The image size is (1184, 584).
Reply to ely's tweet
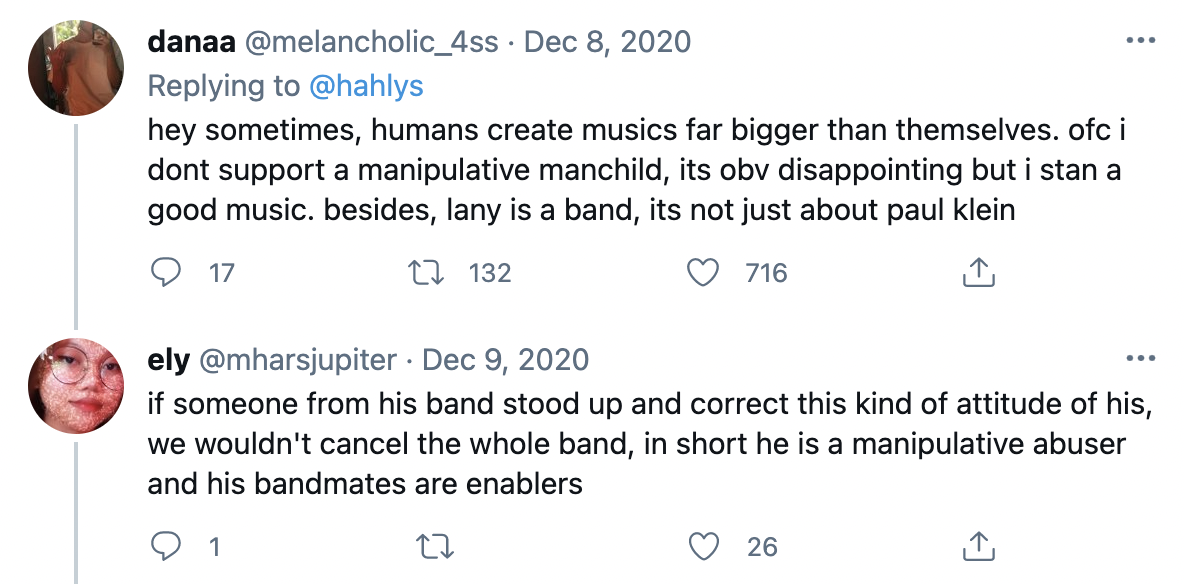pyautogui.click(x=164, y=546)
